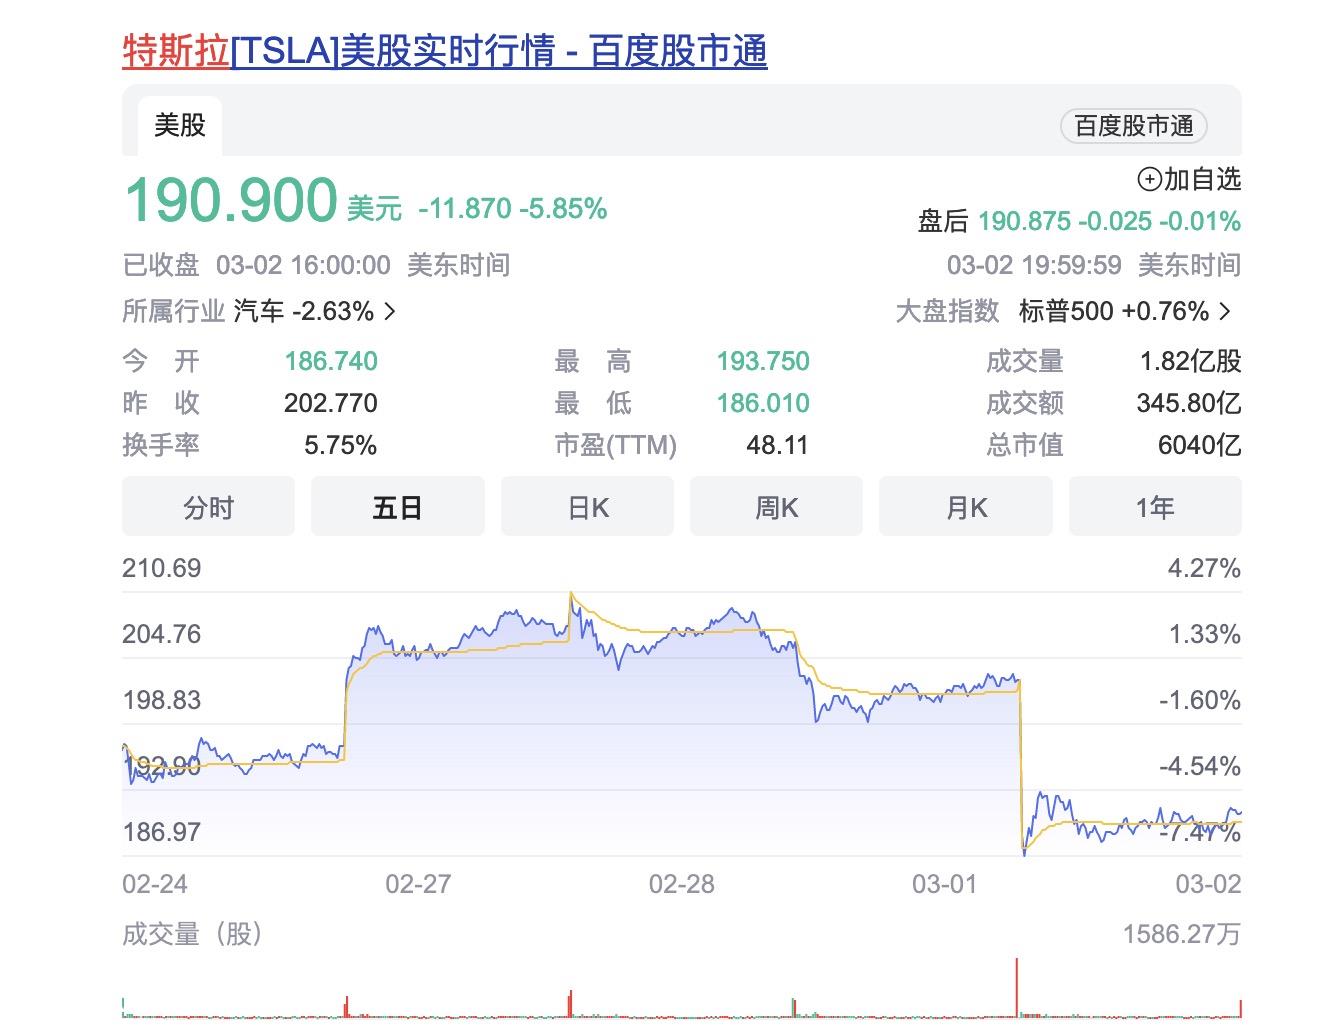Click the -1.60% percent axis label
1340x1036 pixels.
[x=1200, y=700]
